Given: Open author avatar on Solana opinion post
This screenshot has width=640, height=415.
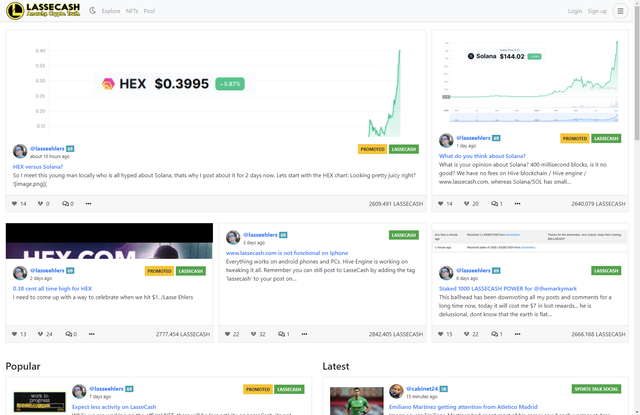Looking at the screenshot, I should click(446, 141).
